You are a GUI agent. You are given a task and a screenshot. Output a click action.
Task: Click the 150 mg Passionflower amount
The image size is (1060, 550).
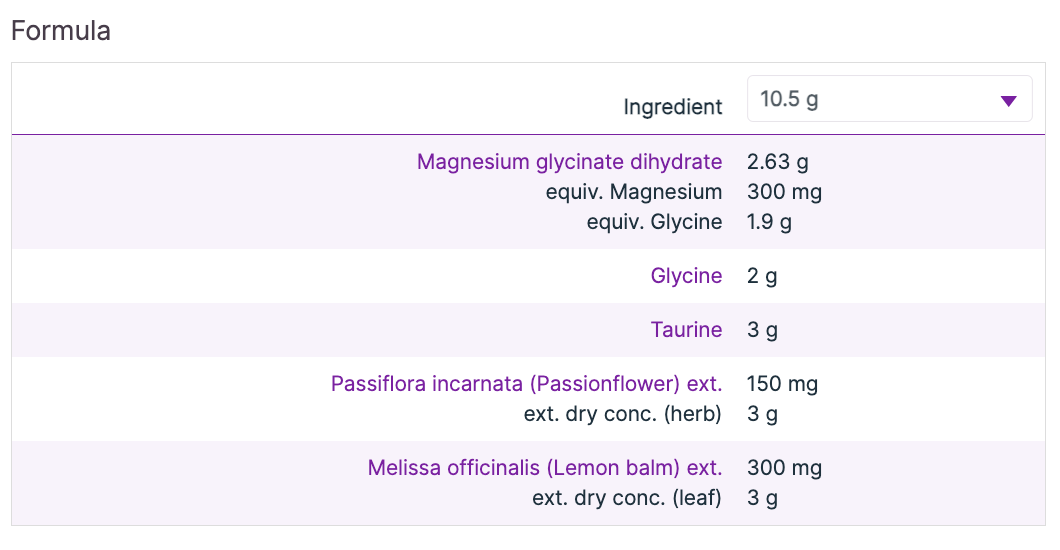[x=783, y=384]
